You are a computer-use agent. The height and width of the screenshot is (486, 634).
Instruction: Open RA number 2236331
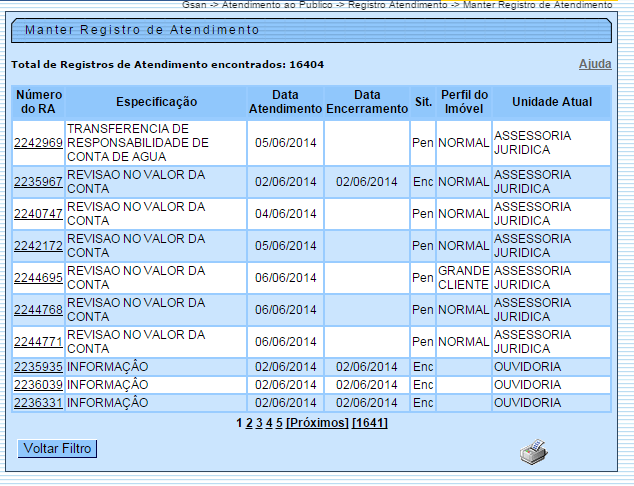pos(38,403)
